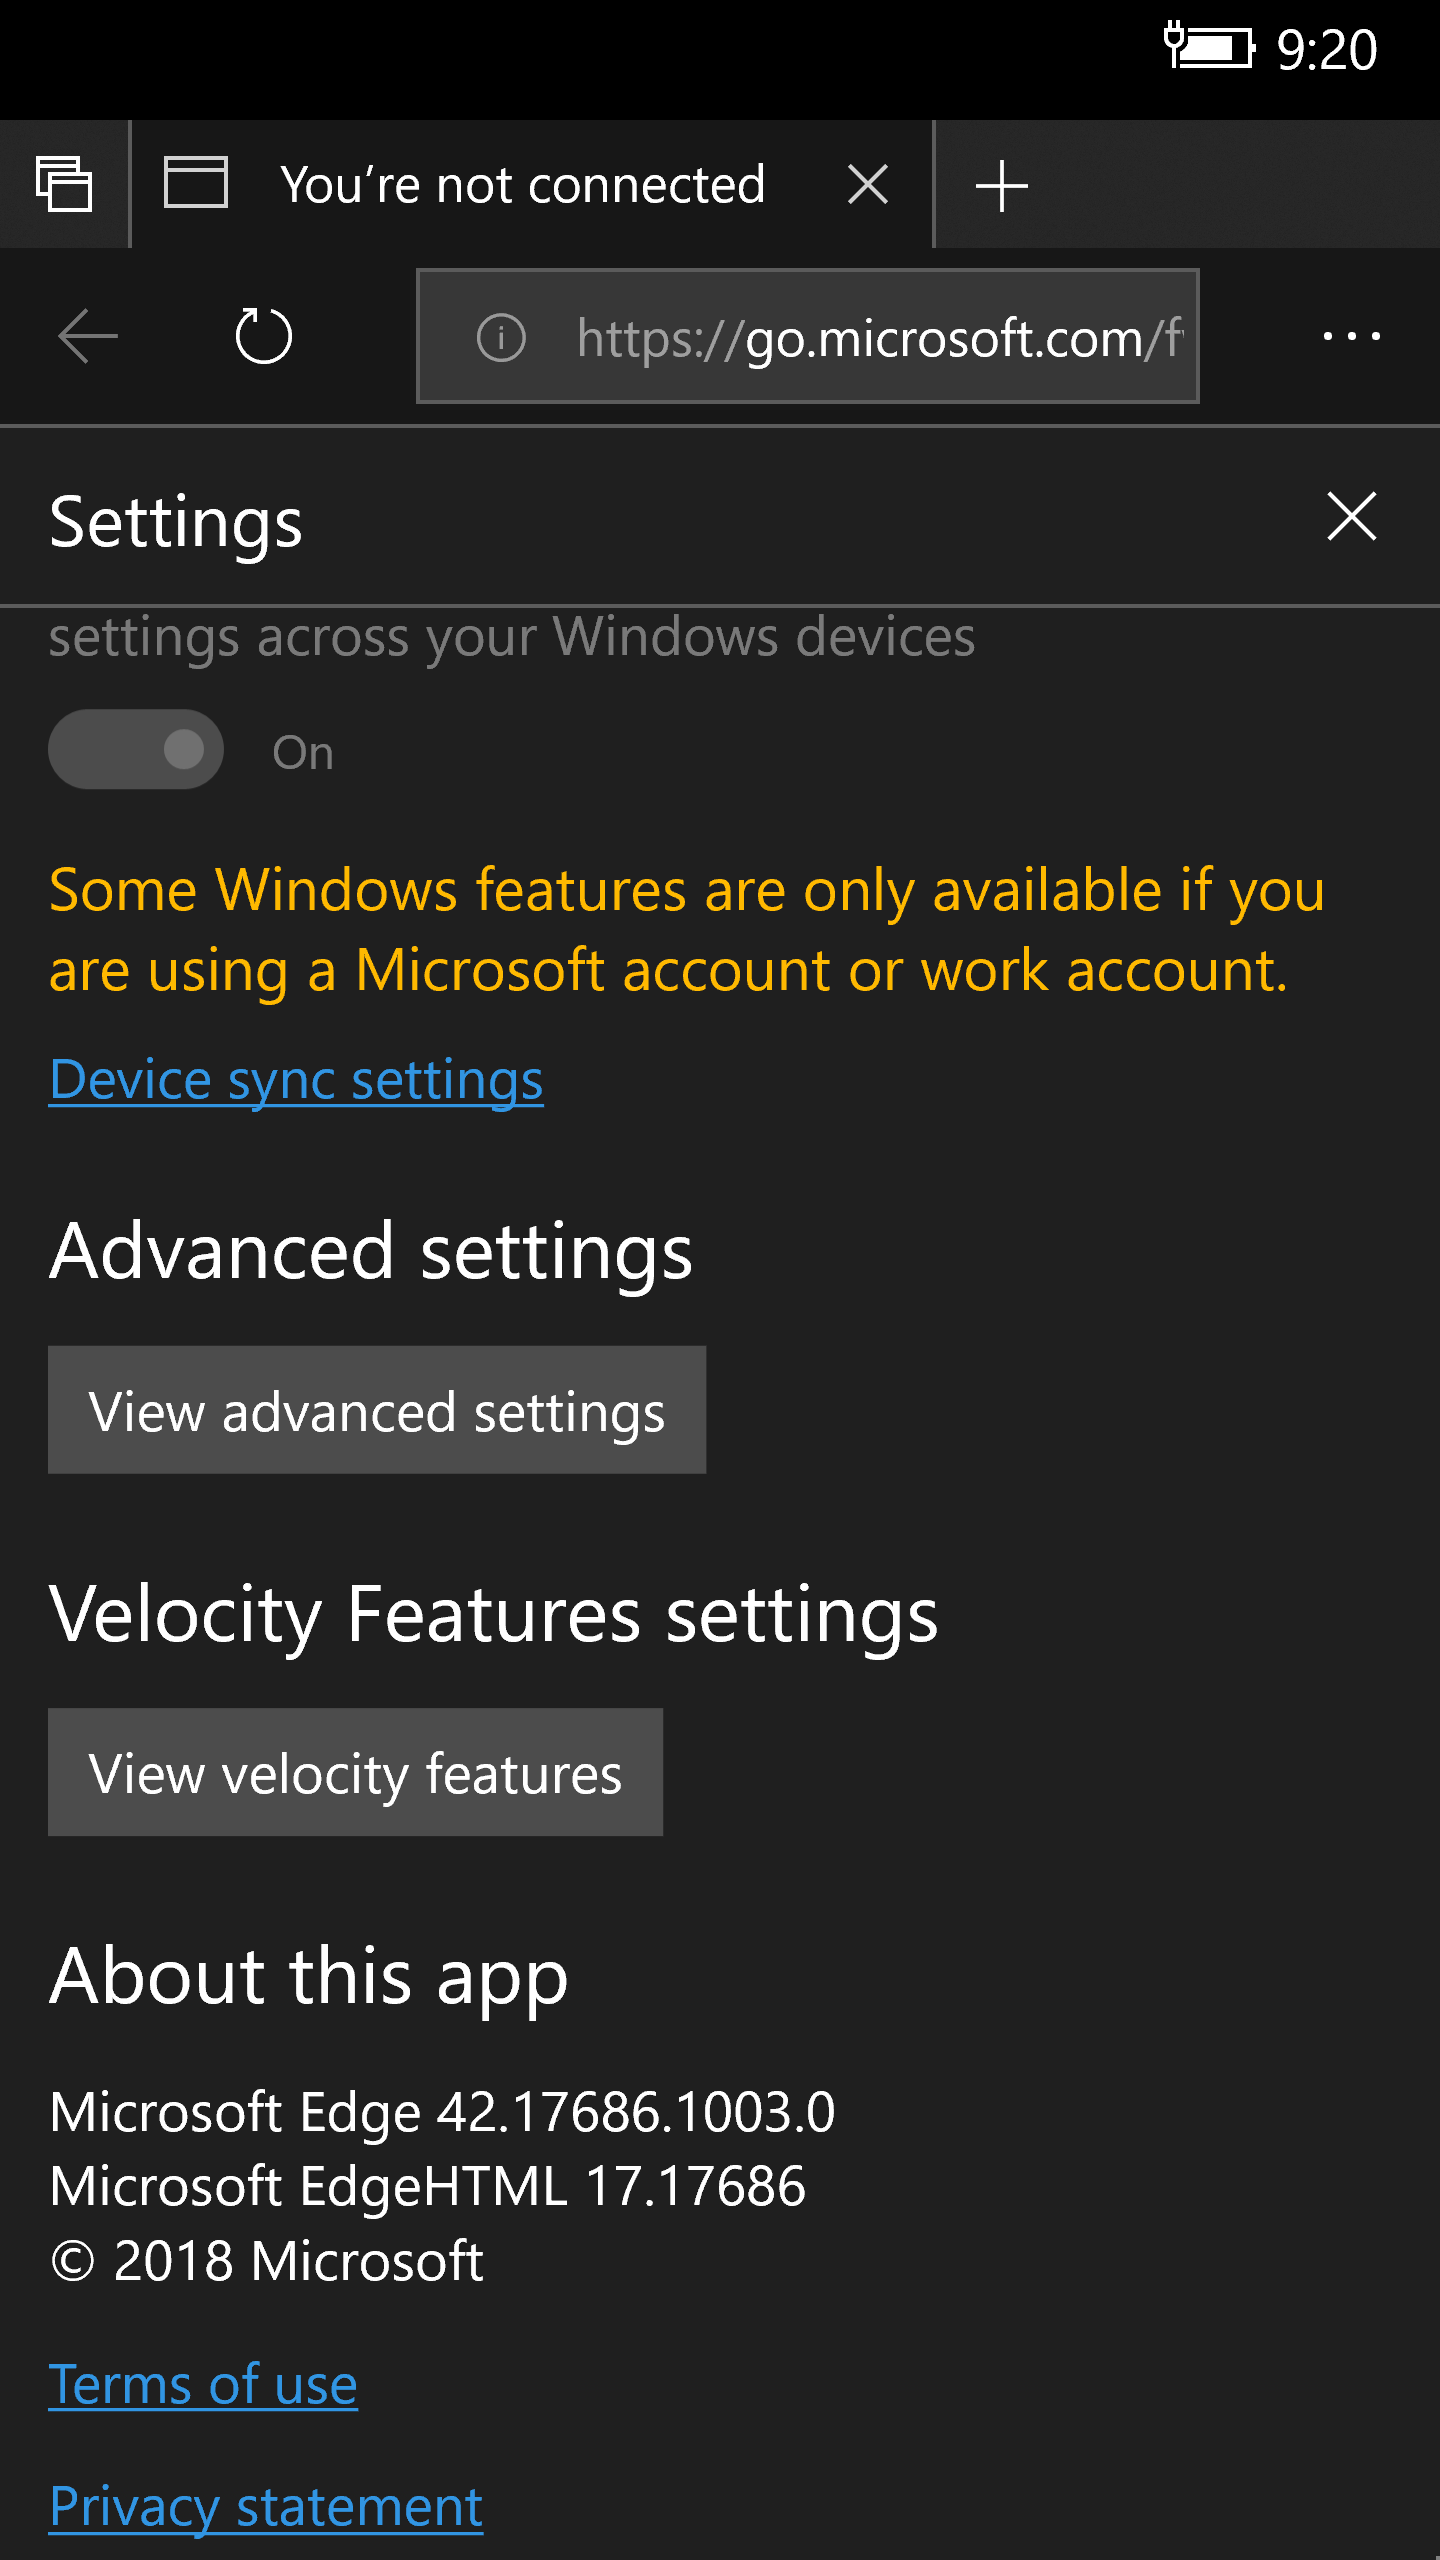Click the Microsoft Edge version text
1440x2560 pixels.
[x=442, y=2112]
